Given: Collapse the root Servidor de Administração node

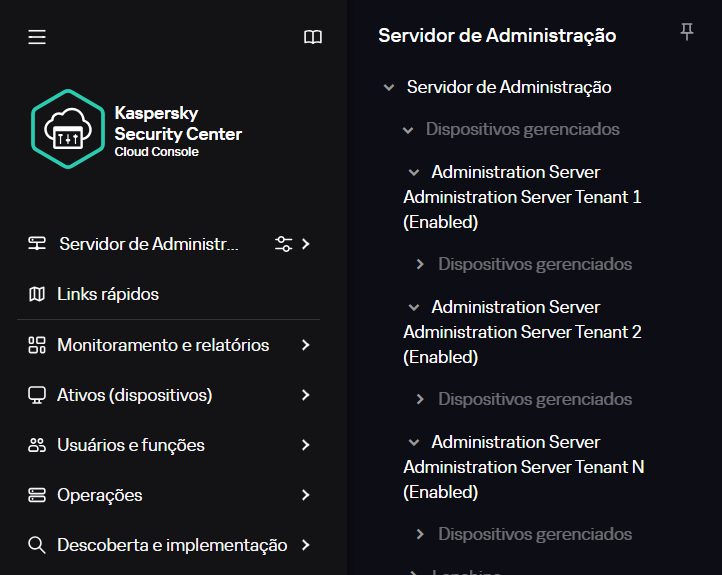Looking at the screenshot, I should coord(389,88).
